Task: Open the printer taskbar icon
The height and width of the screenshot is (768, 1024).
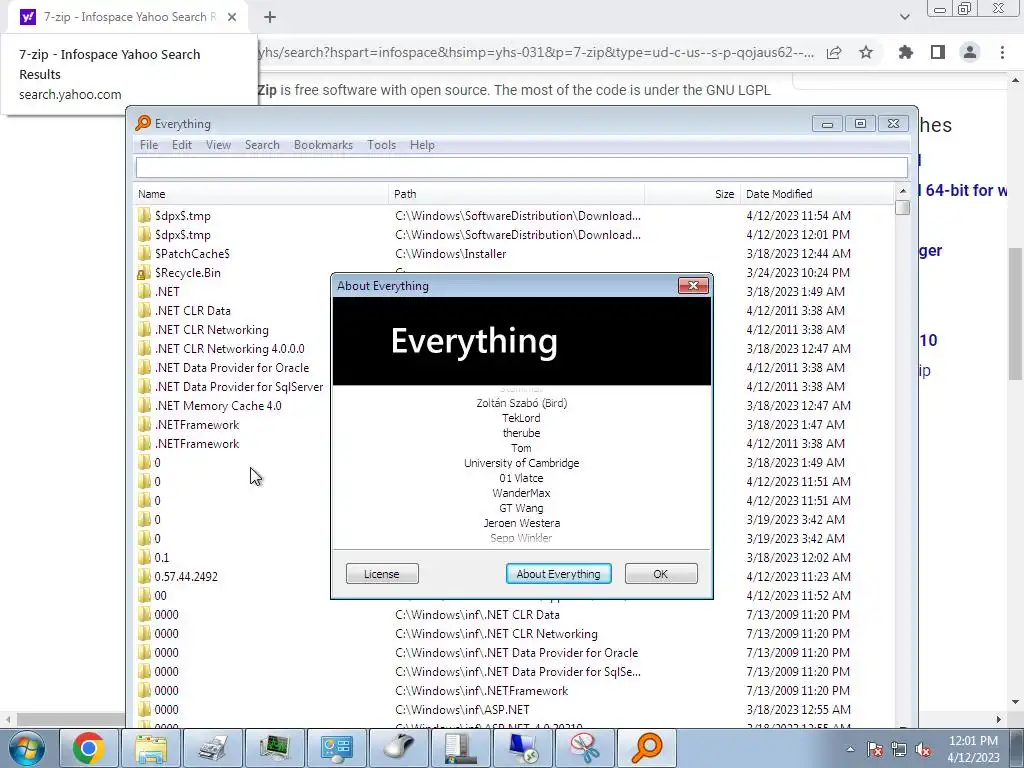Action: (213, 748)
